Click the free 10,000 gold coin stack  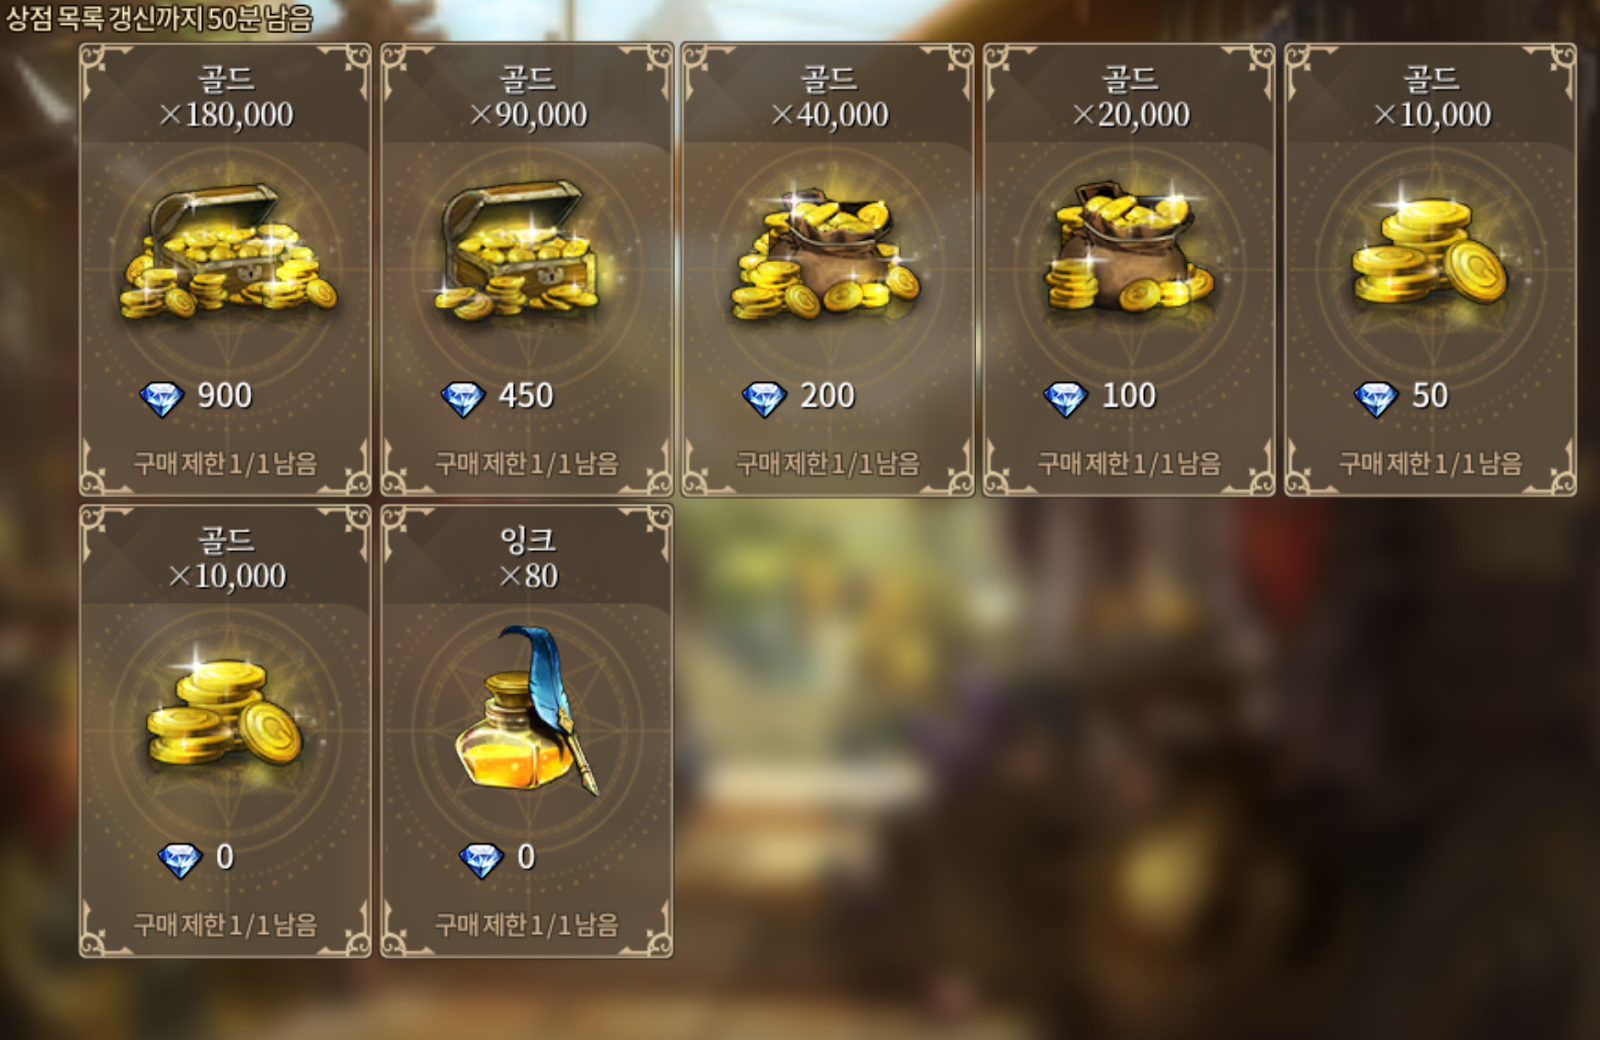point(225,710)
